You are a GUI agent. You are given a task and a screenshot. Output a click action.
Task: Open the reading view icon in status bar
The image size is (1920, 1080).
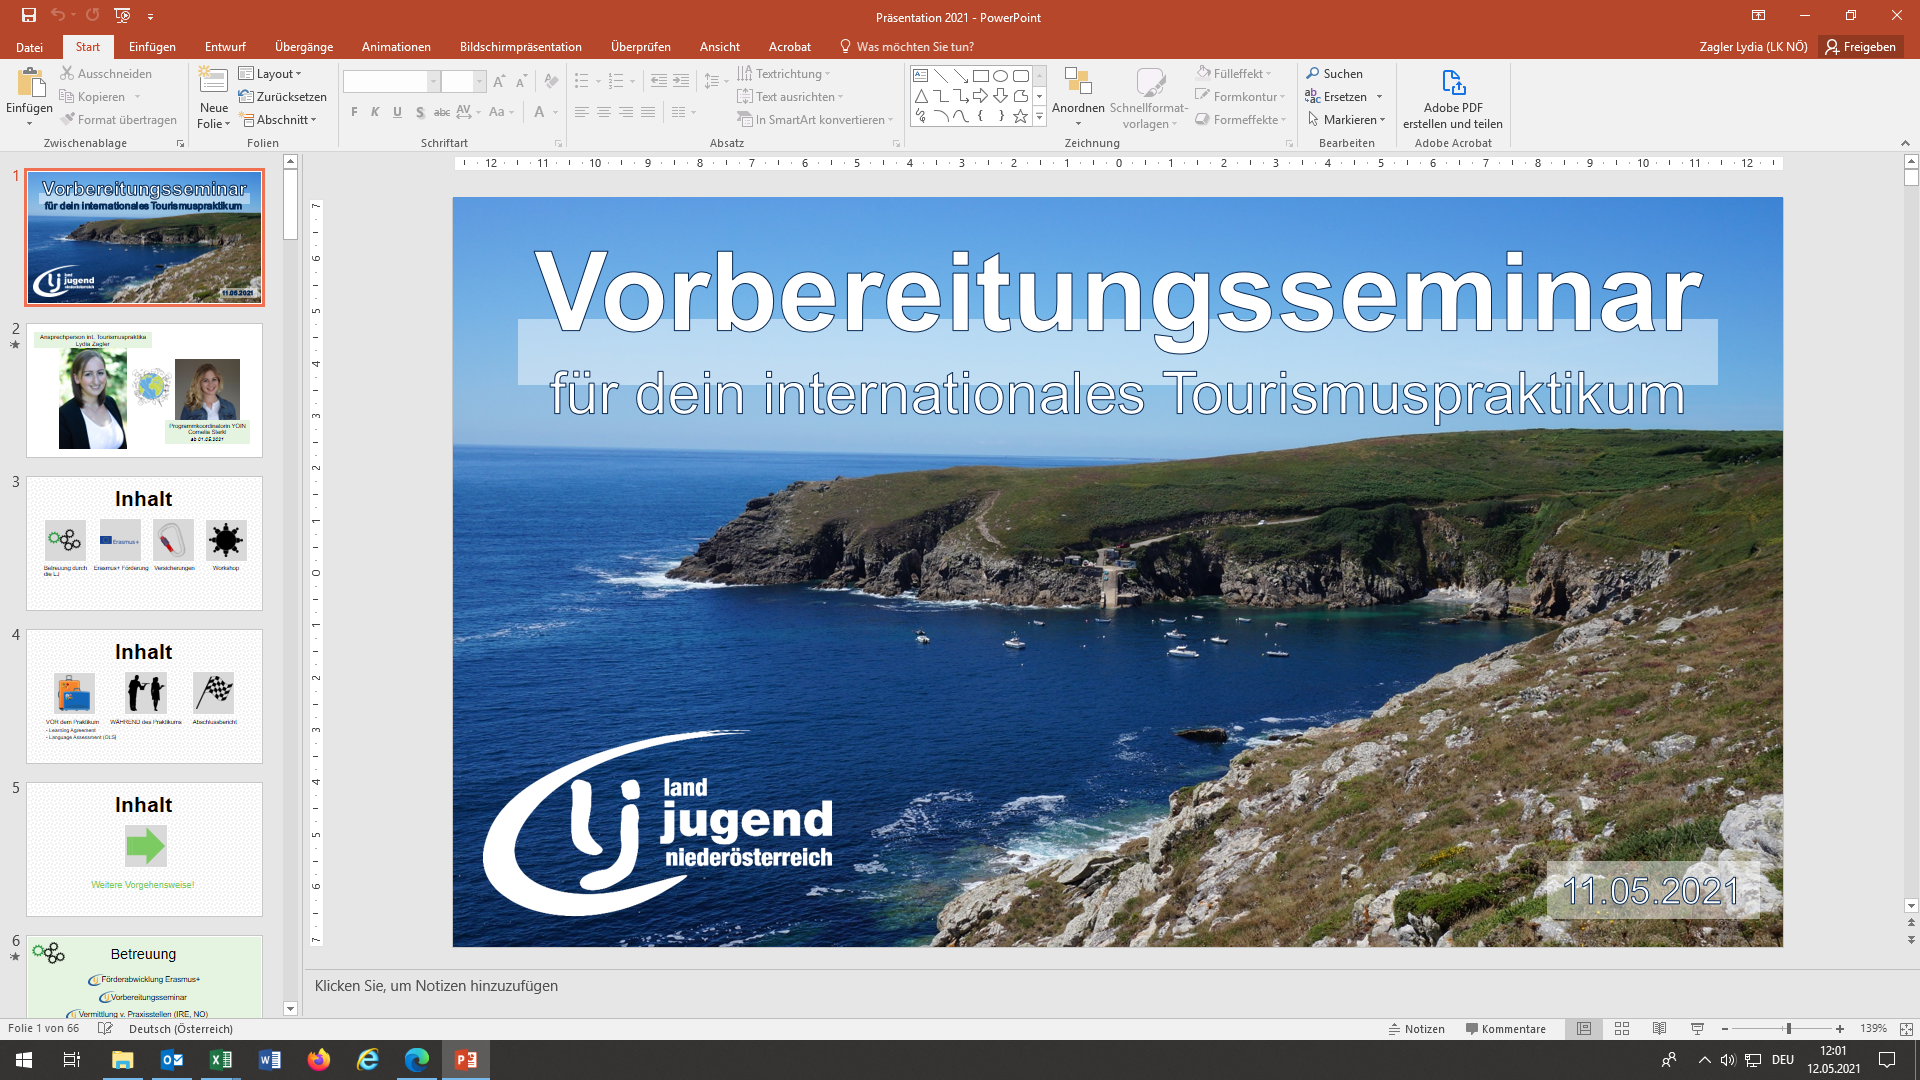click(x=1659, y=1028)
